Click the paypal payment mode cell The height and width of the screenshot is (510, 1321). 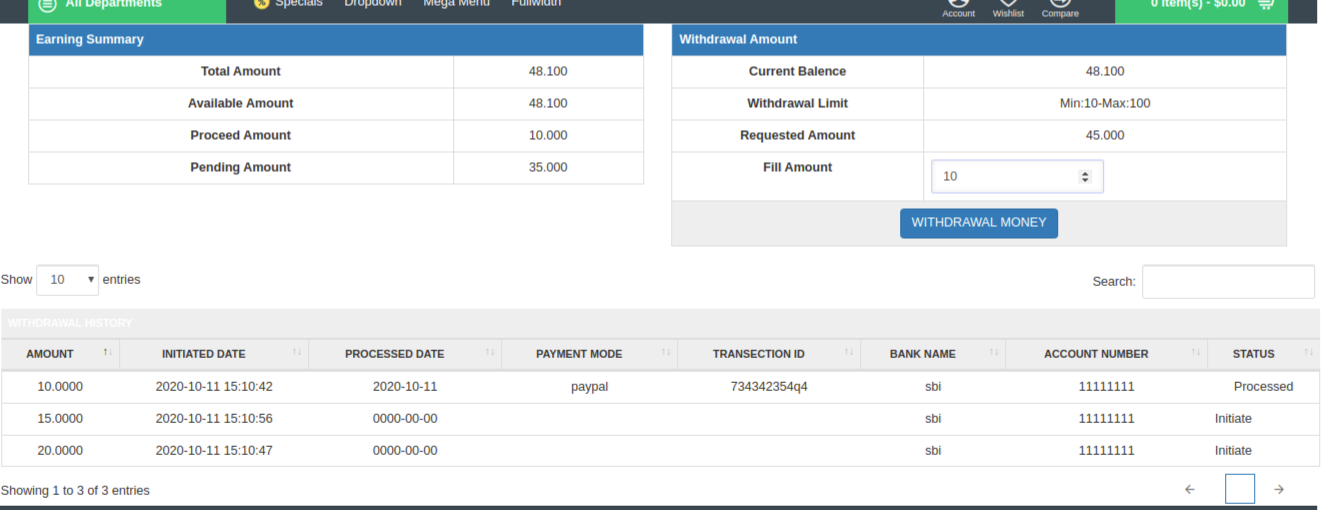pos(589,387)
